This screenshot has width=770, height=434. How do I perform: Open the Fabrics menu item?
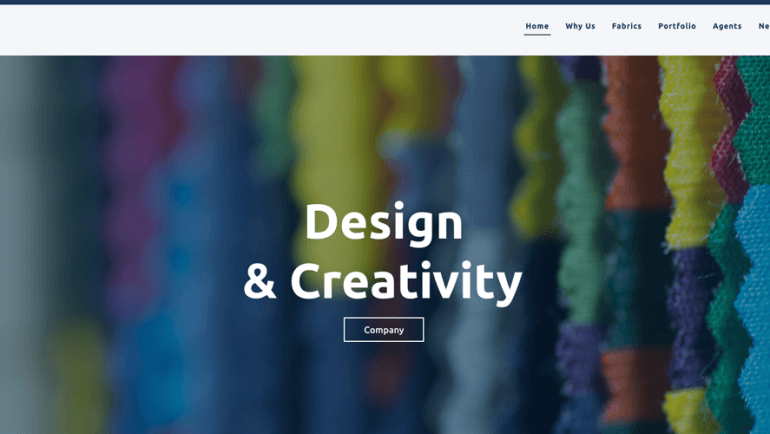coord(627,26)
